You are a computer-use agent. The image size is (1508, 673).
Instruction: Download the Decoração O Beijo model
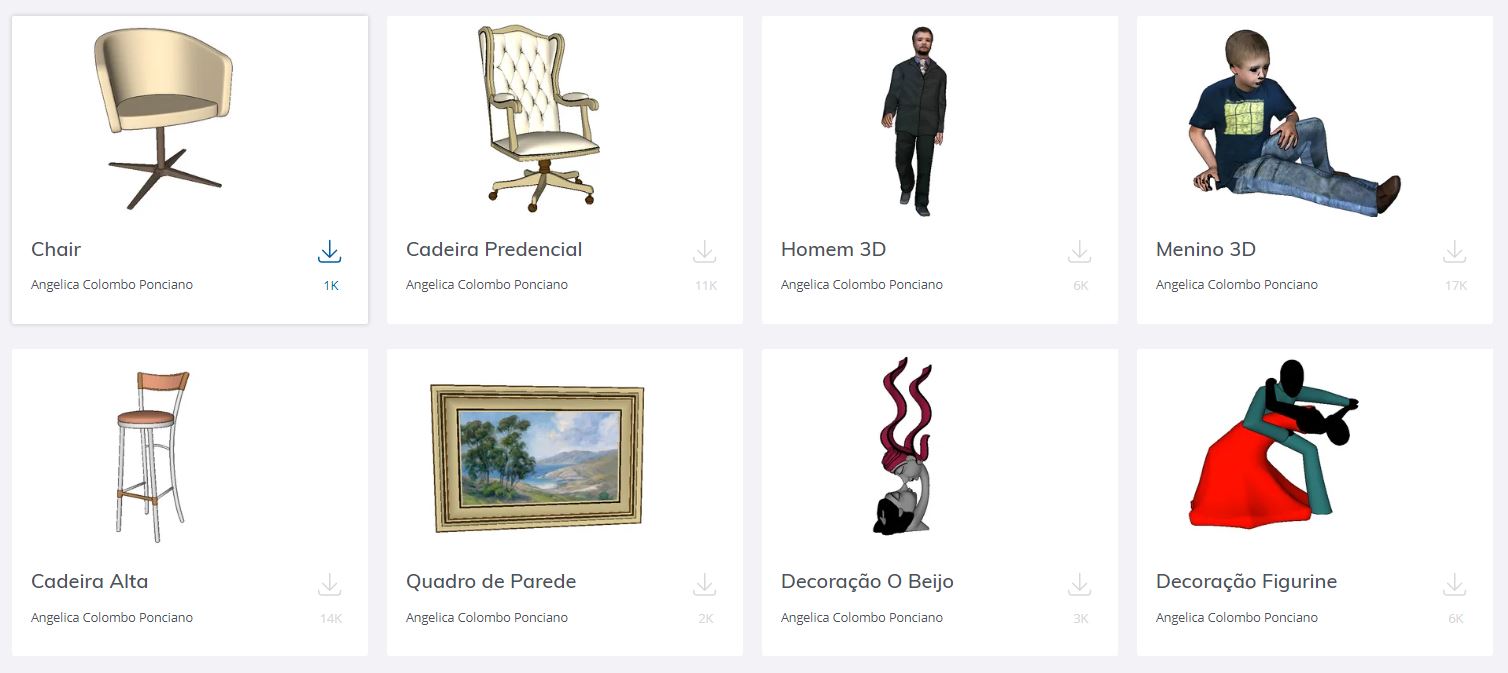point(1080,585)
